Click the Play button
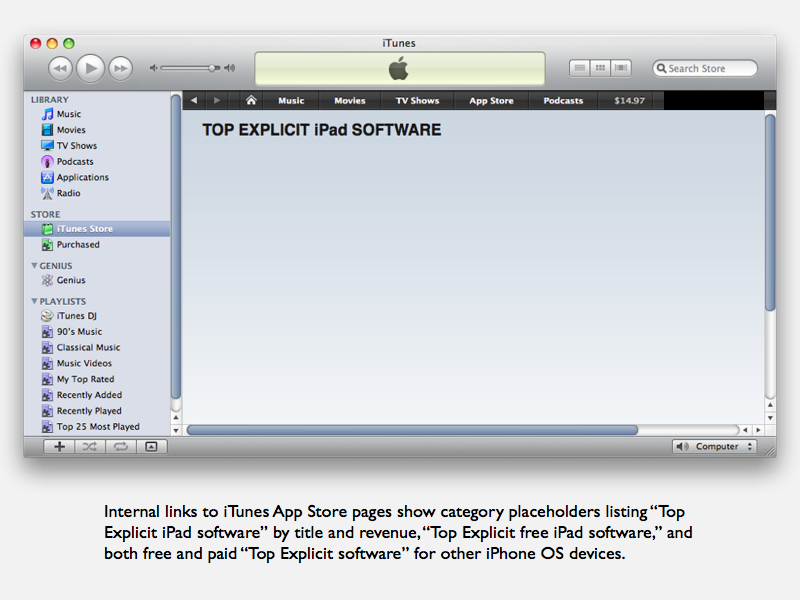The width and height of the screenshot is (800, 600). (x=90, y=68)
